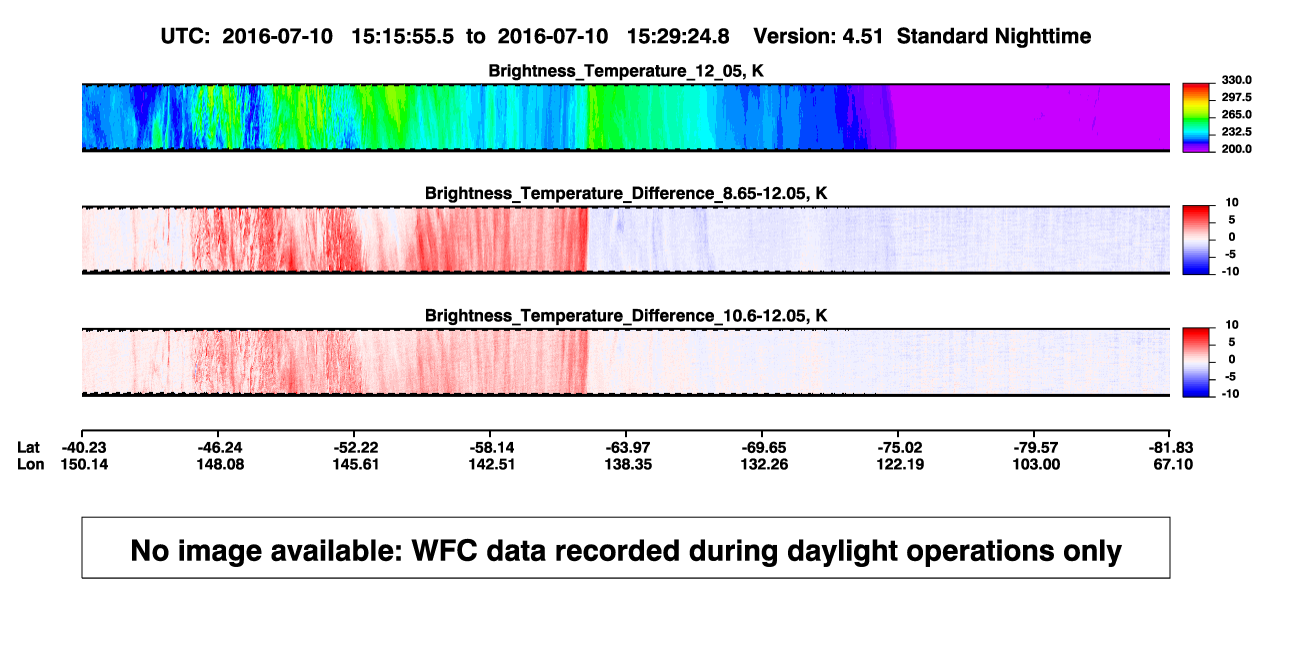Click longitude tick value 145.61
This screenshot has width=1300, height=667.
pos(355,464)
